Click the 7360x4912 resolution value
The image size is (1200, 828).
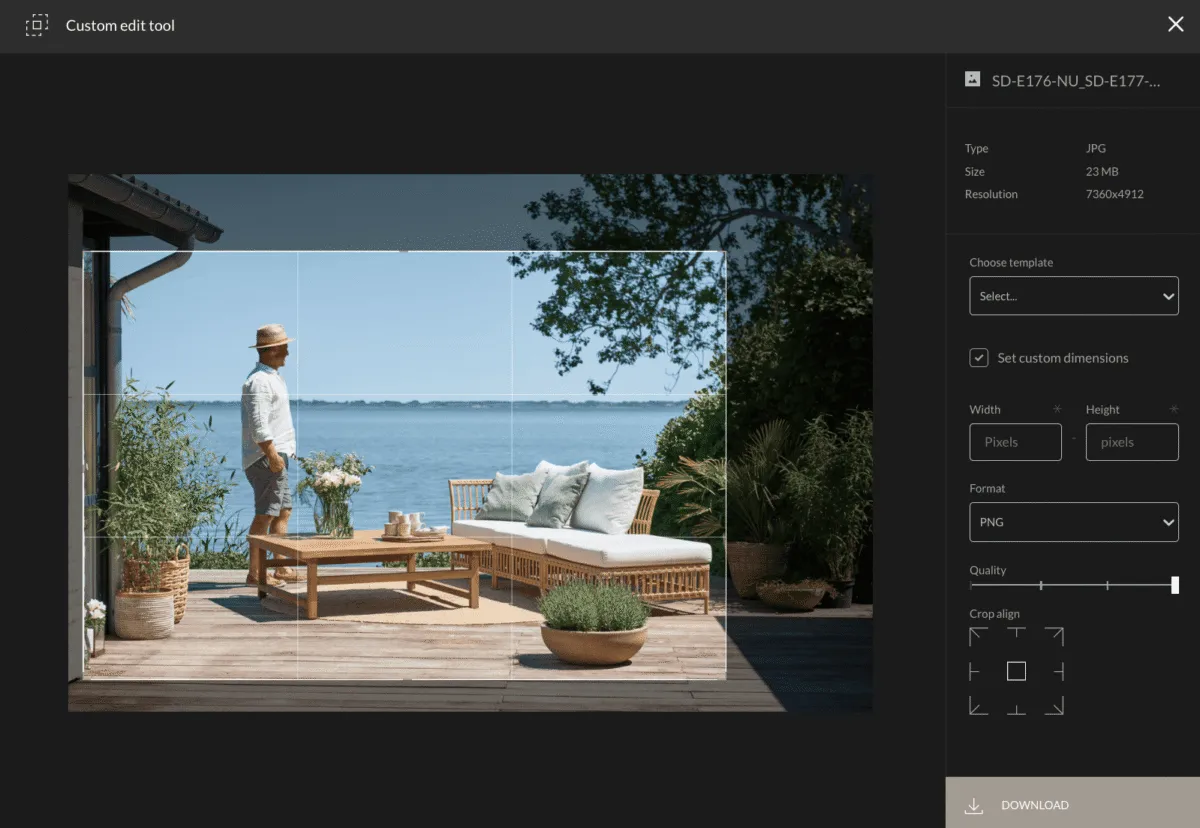pos(1114,194)
